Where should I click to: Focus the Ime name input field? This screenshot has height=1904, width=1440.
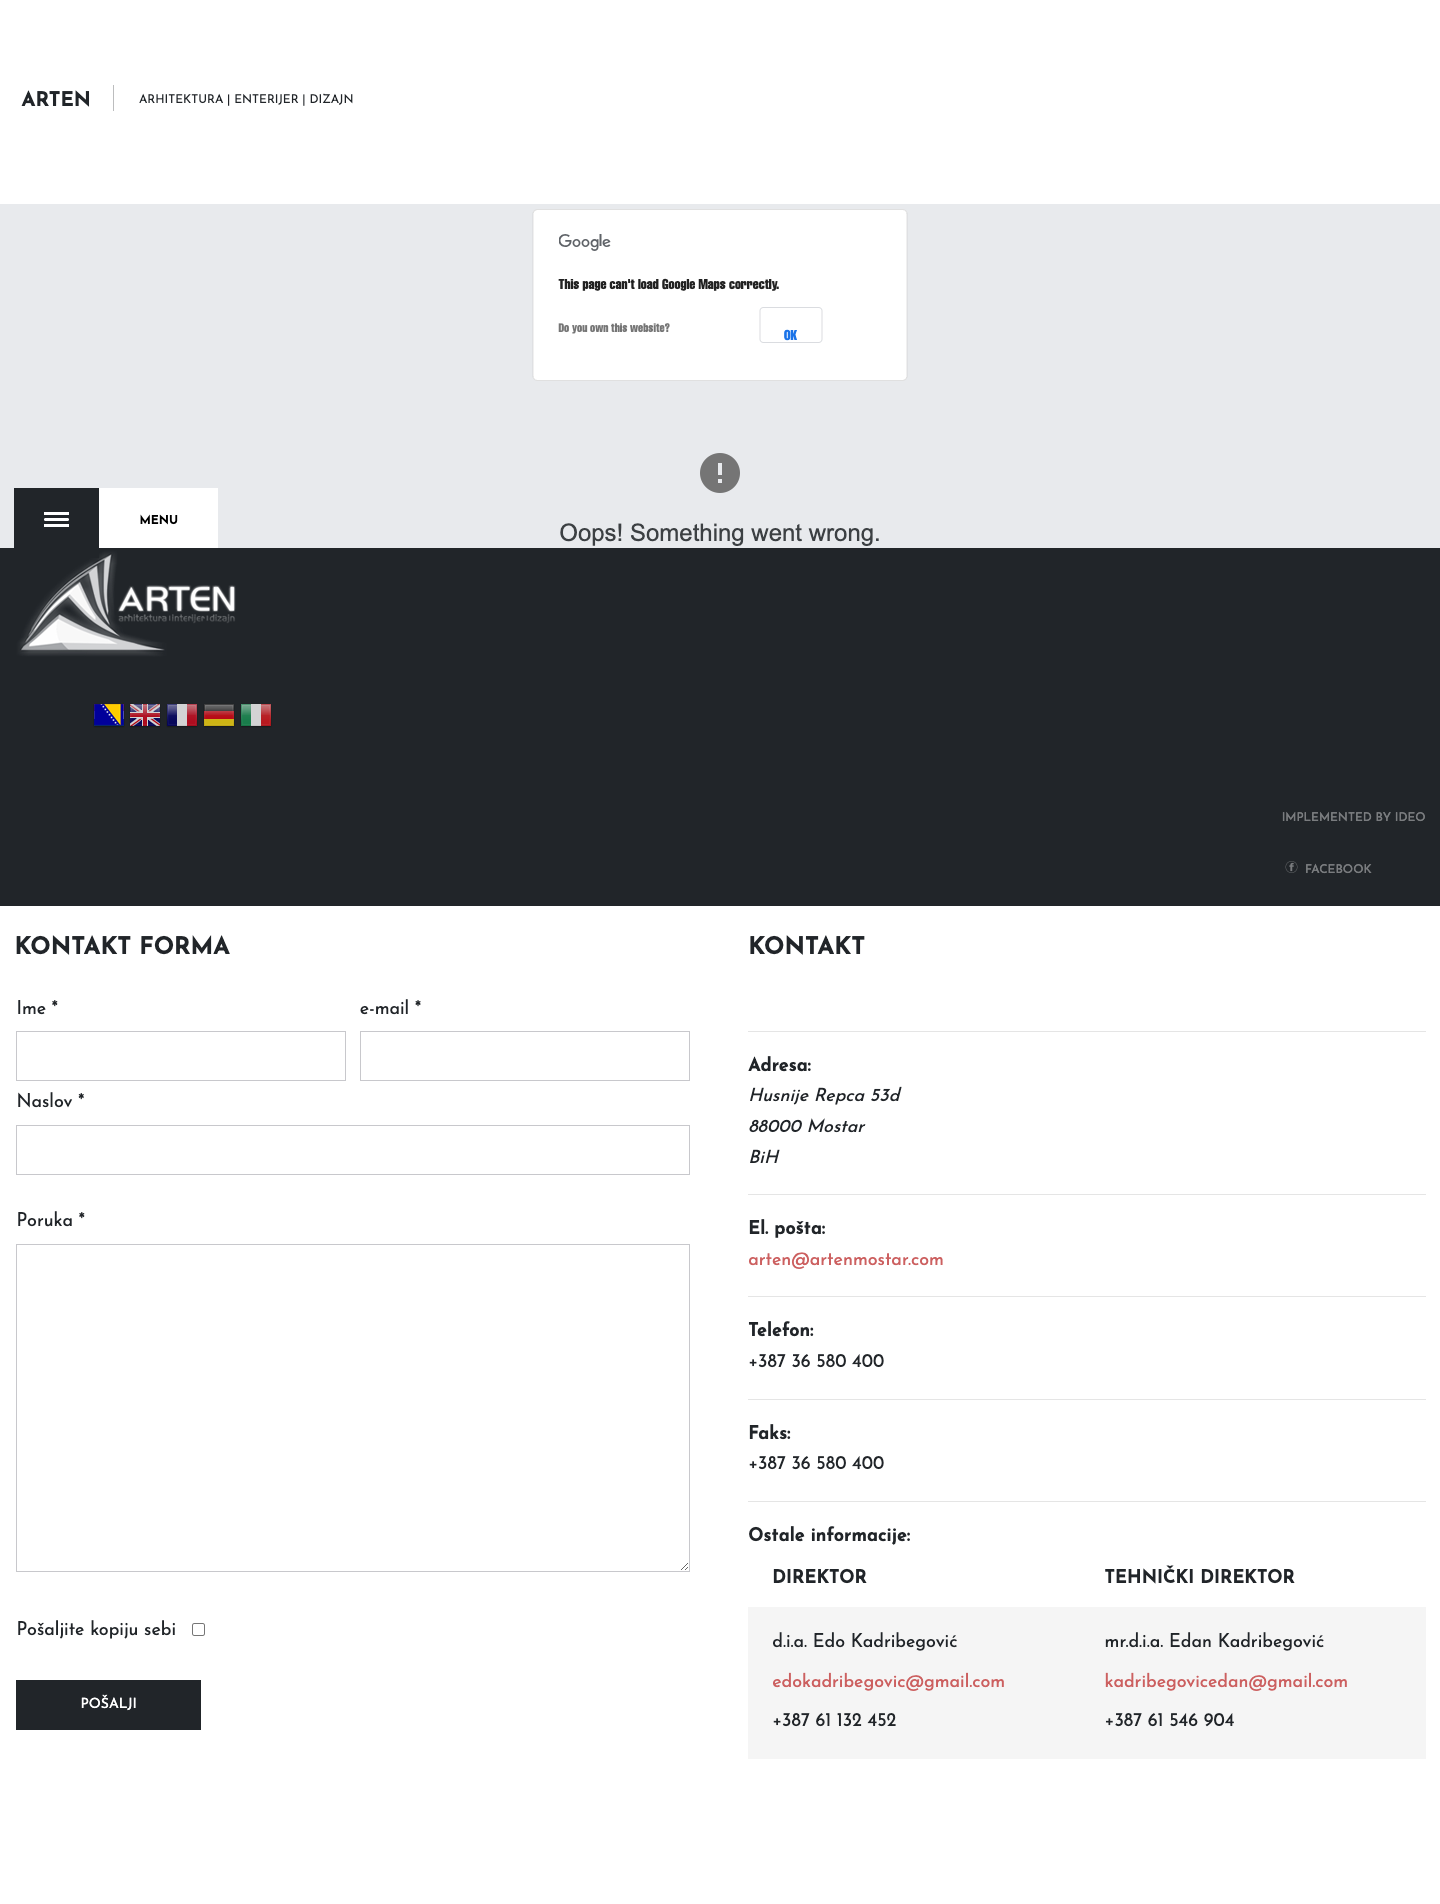[x=181, y=1056]
